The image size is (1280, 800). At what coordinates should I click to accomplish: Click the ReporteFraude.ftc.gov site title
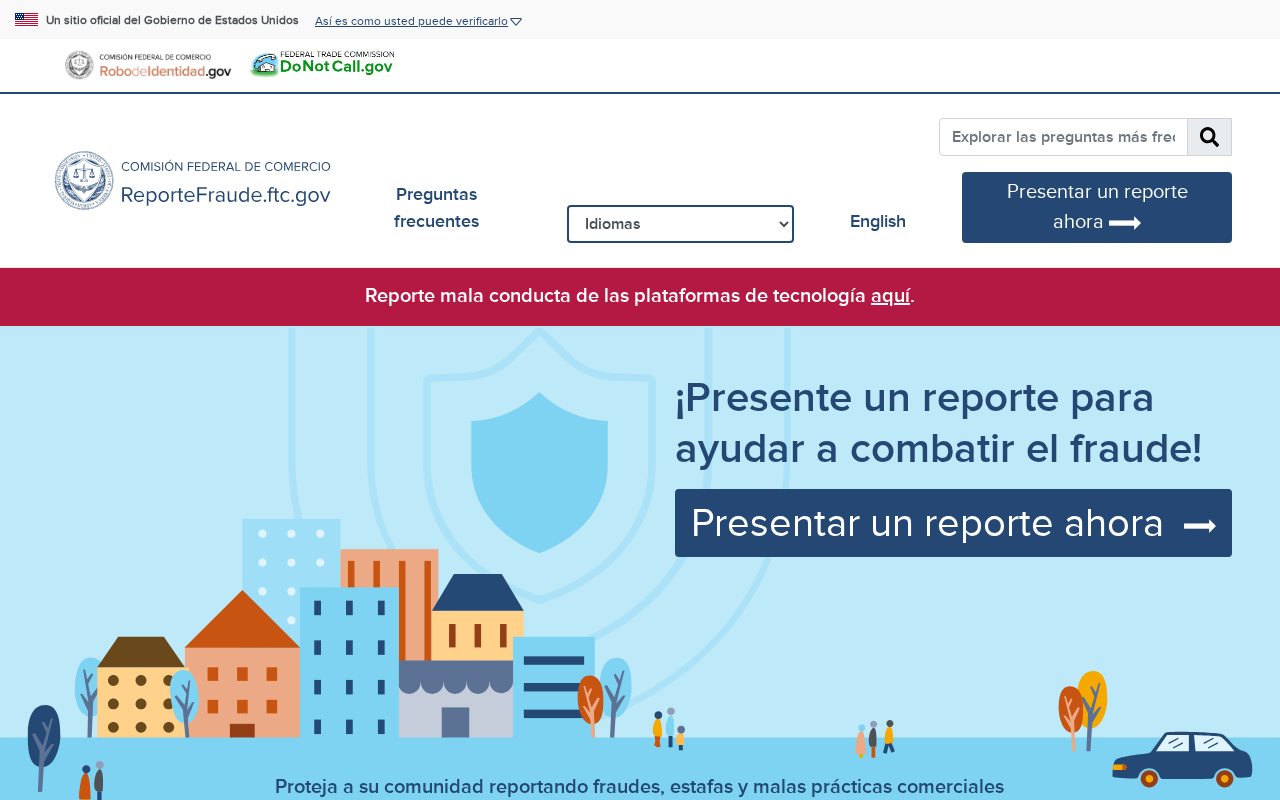pos(226,195)
